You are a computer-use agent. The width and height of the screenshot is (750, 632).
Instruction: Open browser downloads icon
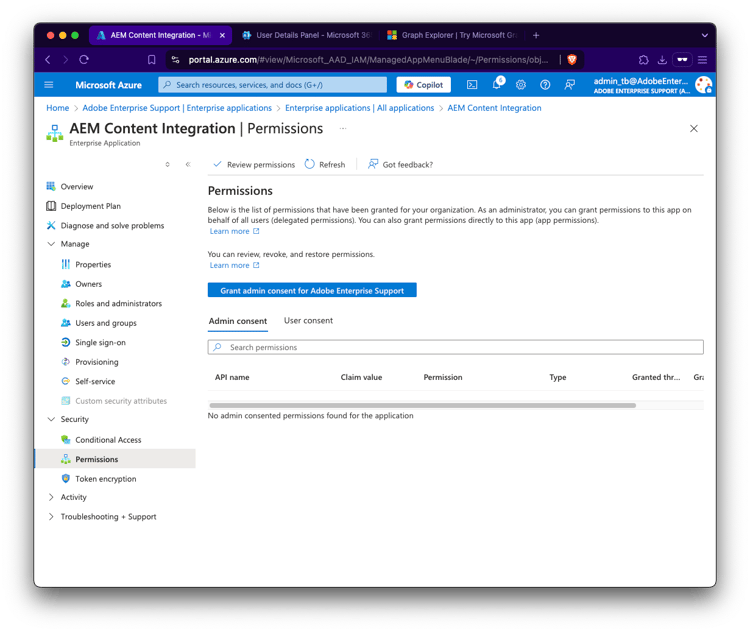pos(662,59)
